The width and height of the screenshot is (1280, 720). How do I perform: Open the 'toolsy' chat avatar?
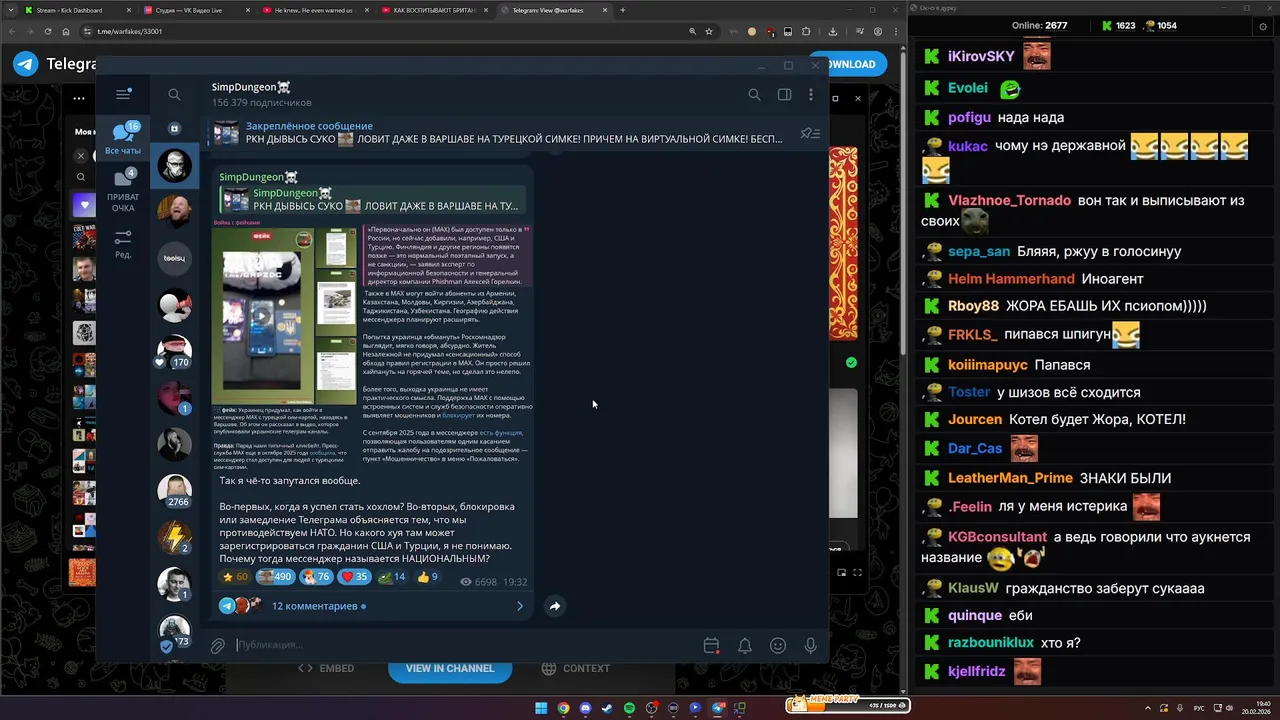174,258
